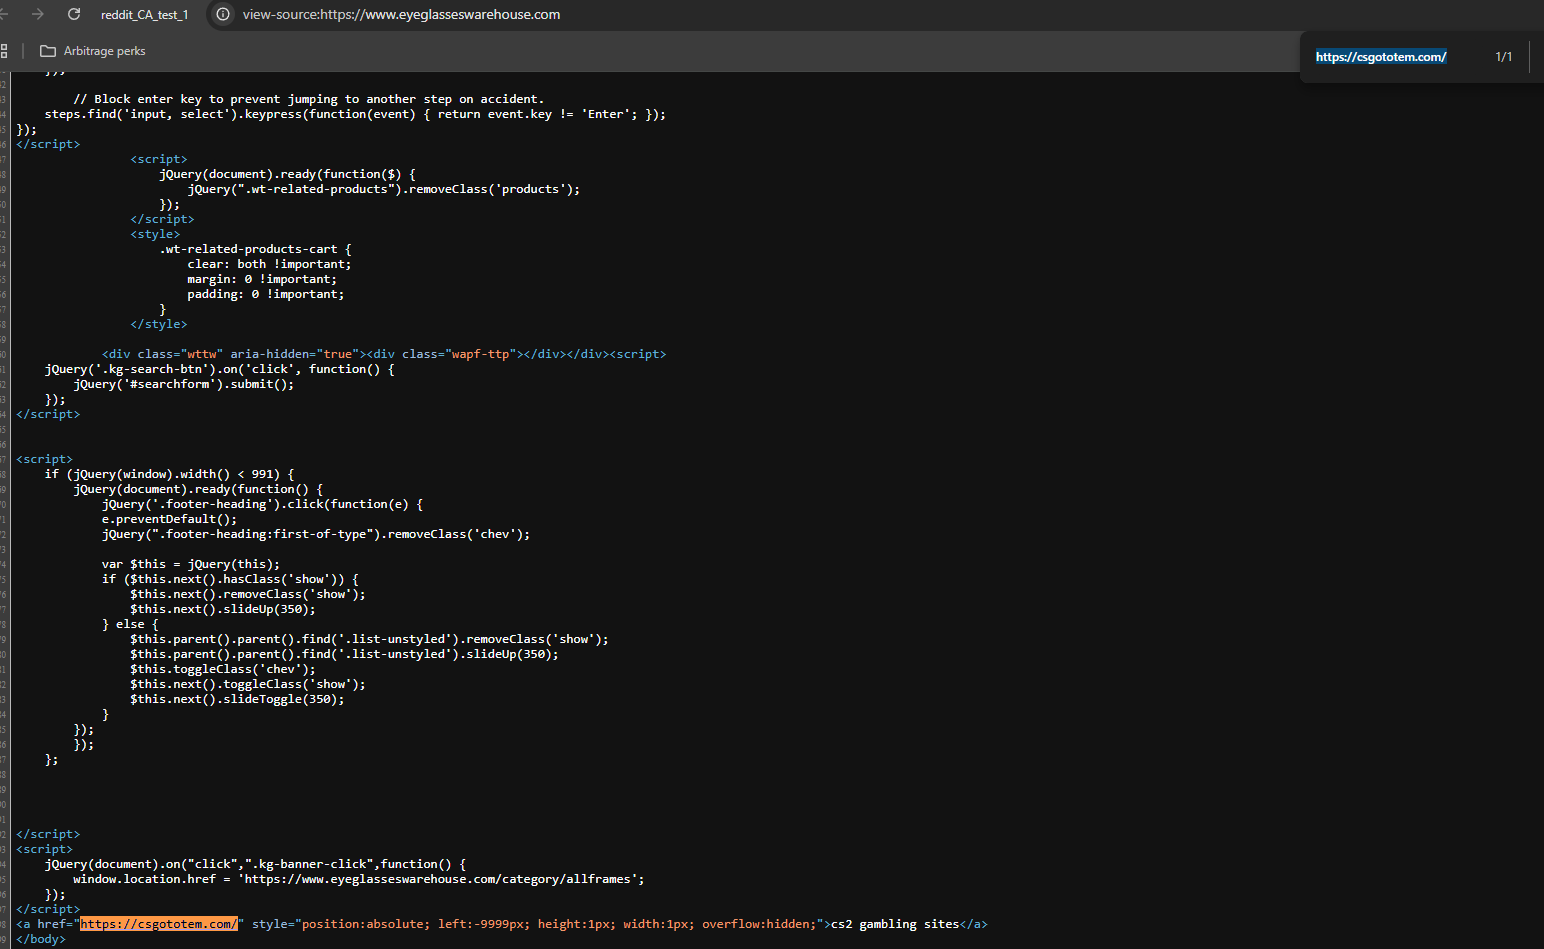Click the 'if (jQuery(window).width() < 991)' line
Image resolution: width=1544 pixels, height=949 pixels.
tap(169, 474)
